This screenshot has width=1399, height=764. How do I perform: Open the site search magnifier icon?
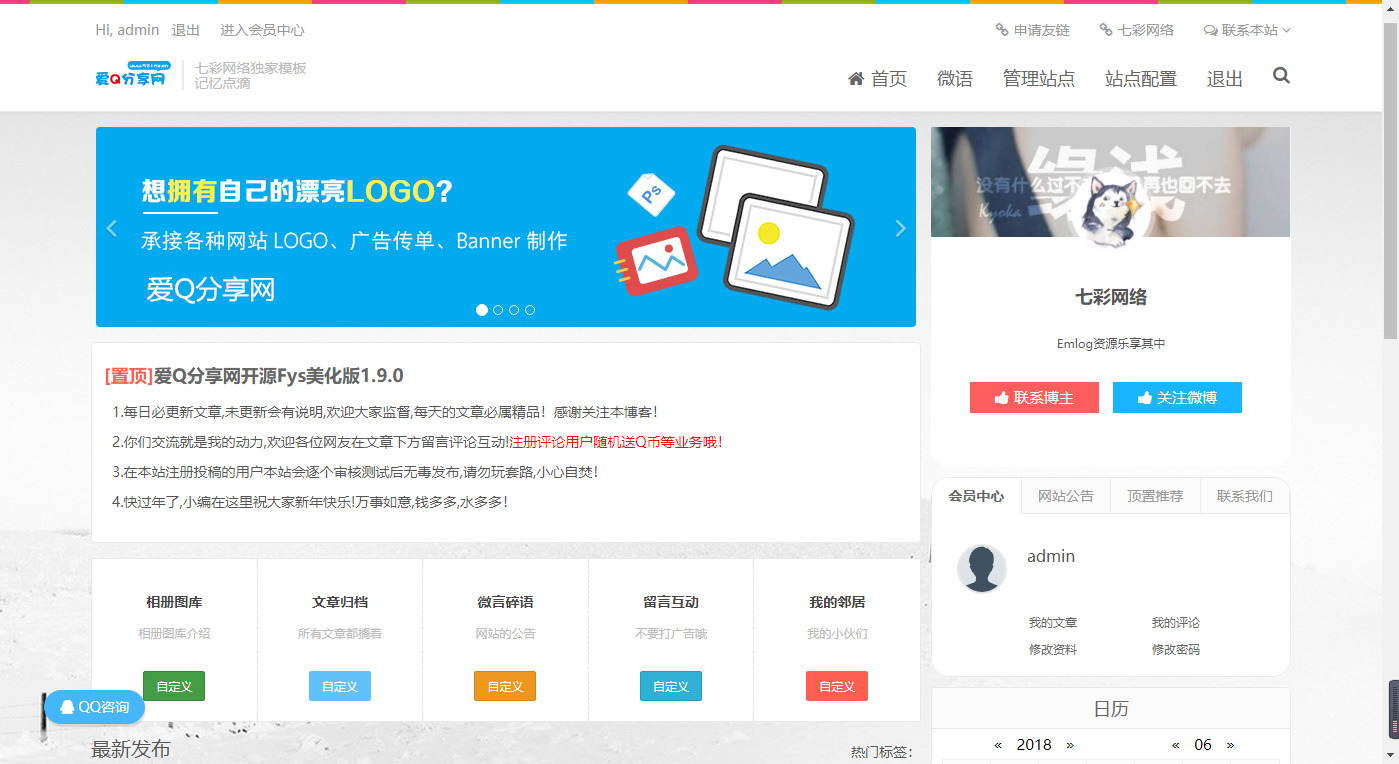[1281, 75]
